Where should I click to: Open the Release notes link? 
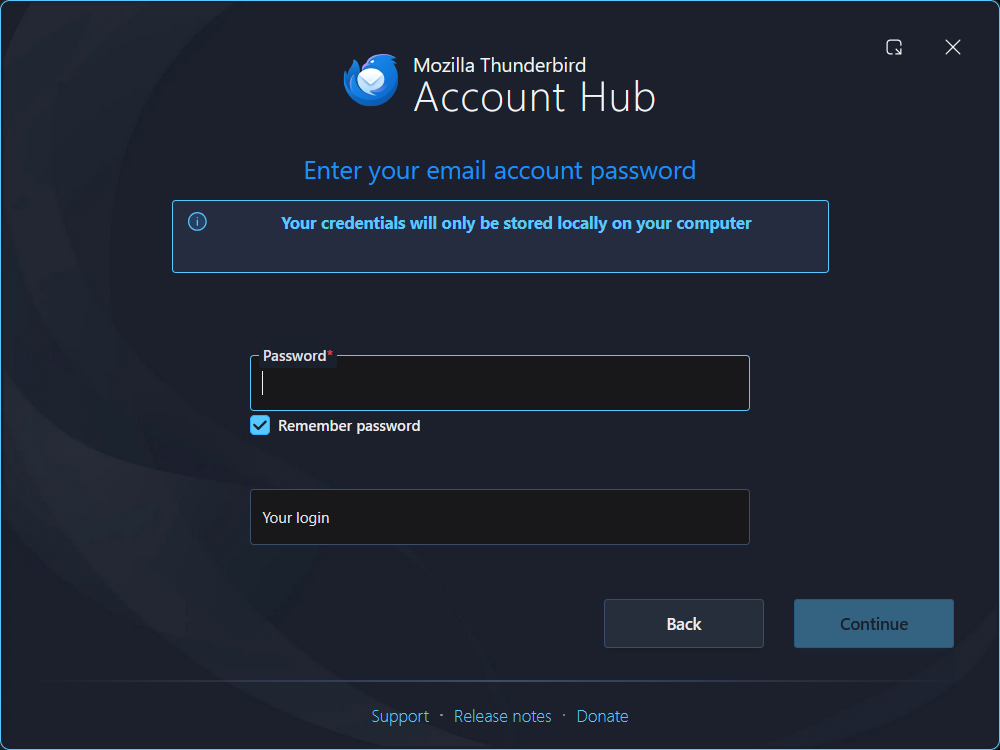[503, 716]
